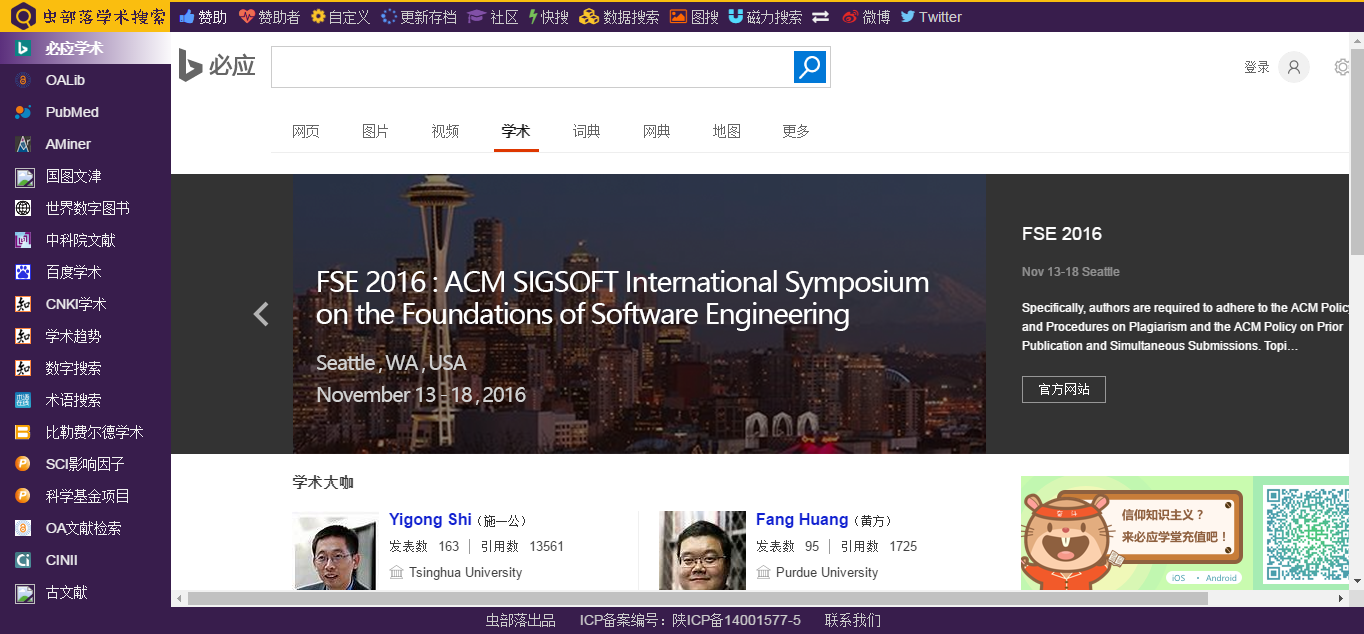
Task: Select OALib in the sidebar
Action: click(x=85, y=80)
